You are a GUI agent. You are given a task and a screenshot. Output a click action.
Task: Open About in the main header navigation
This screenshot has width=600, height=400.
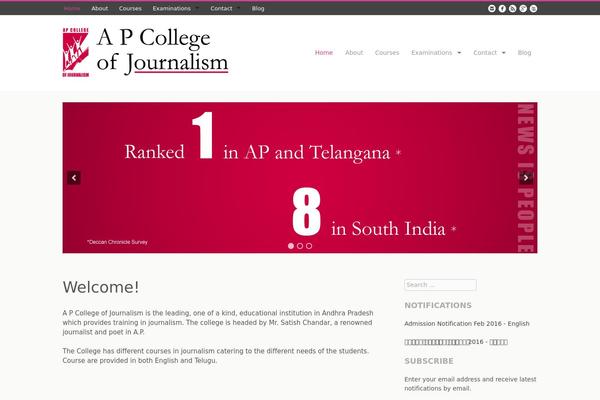(x=354, y=52)
